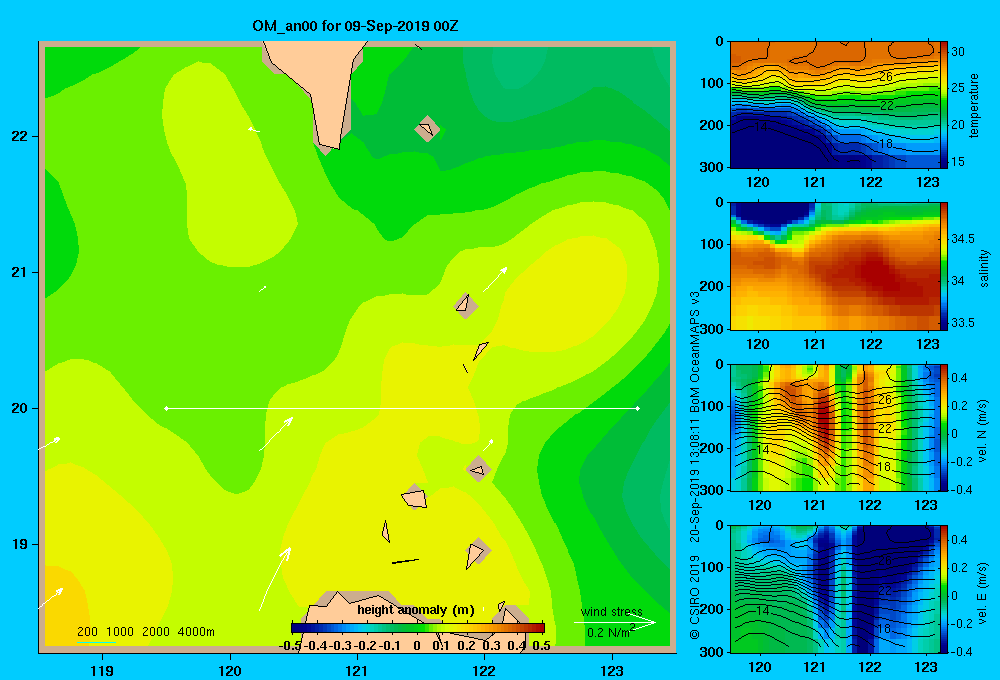Click latitude label 21 on main map

[x=20, y=272]
